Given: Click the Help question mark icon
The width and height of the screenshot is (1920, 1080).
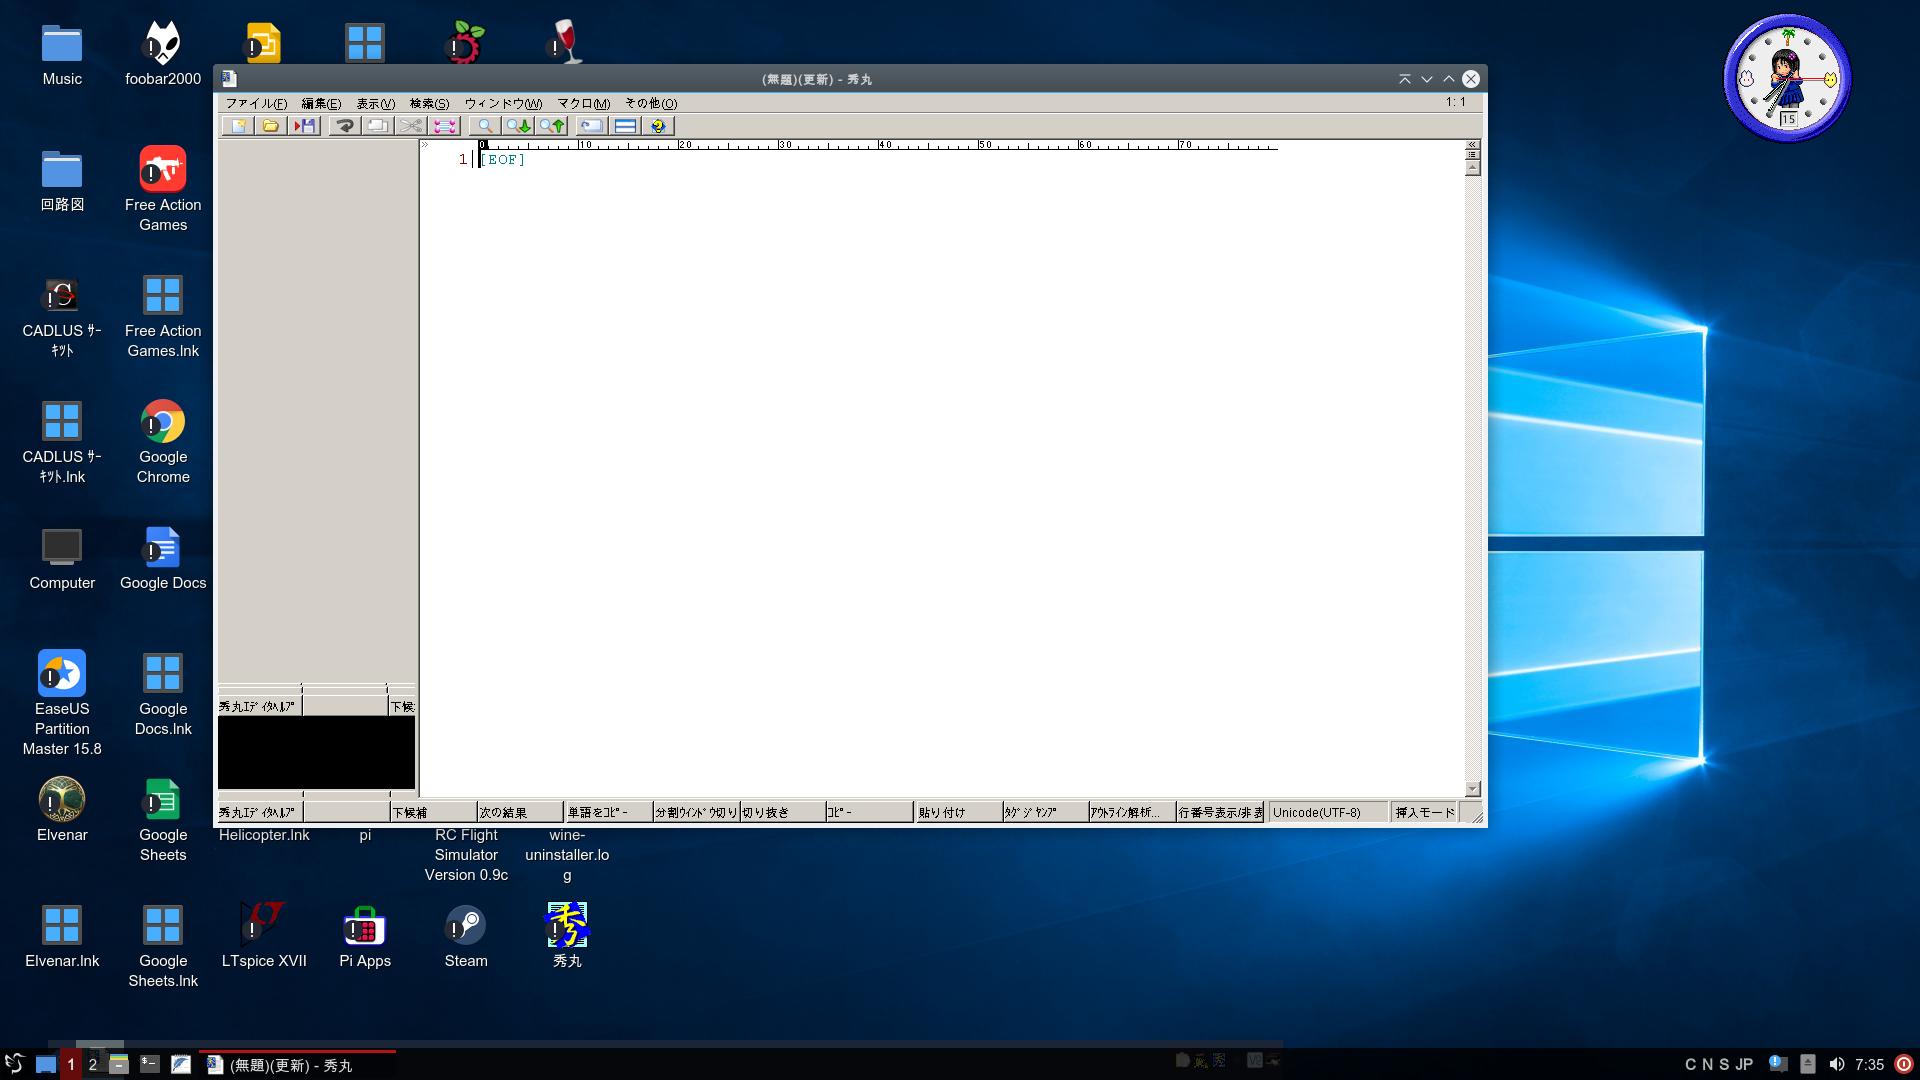Looking at the screenshot, I should pos(658,126).
